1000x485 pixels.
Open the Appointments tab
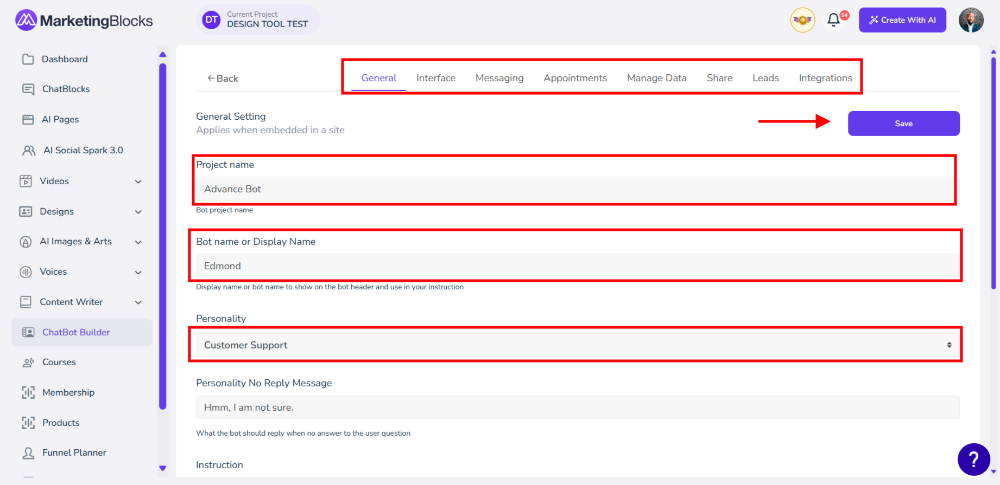pyautogui.click(x=575, y=78)
